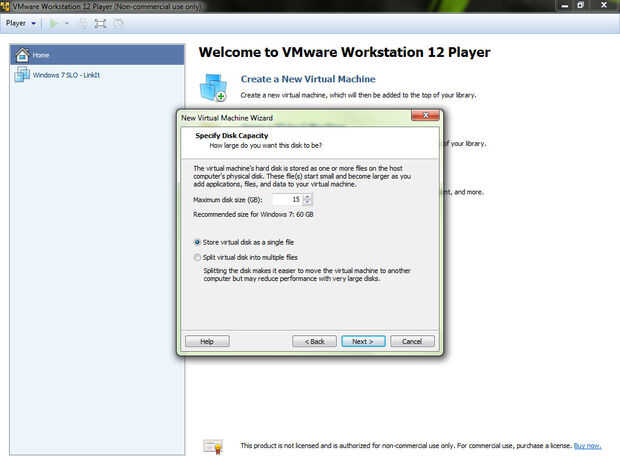The image size is (620, 465).
Task: Click the Windows 7 SLO VM icon
Action: click(22, 74)
